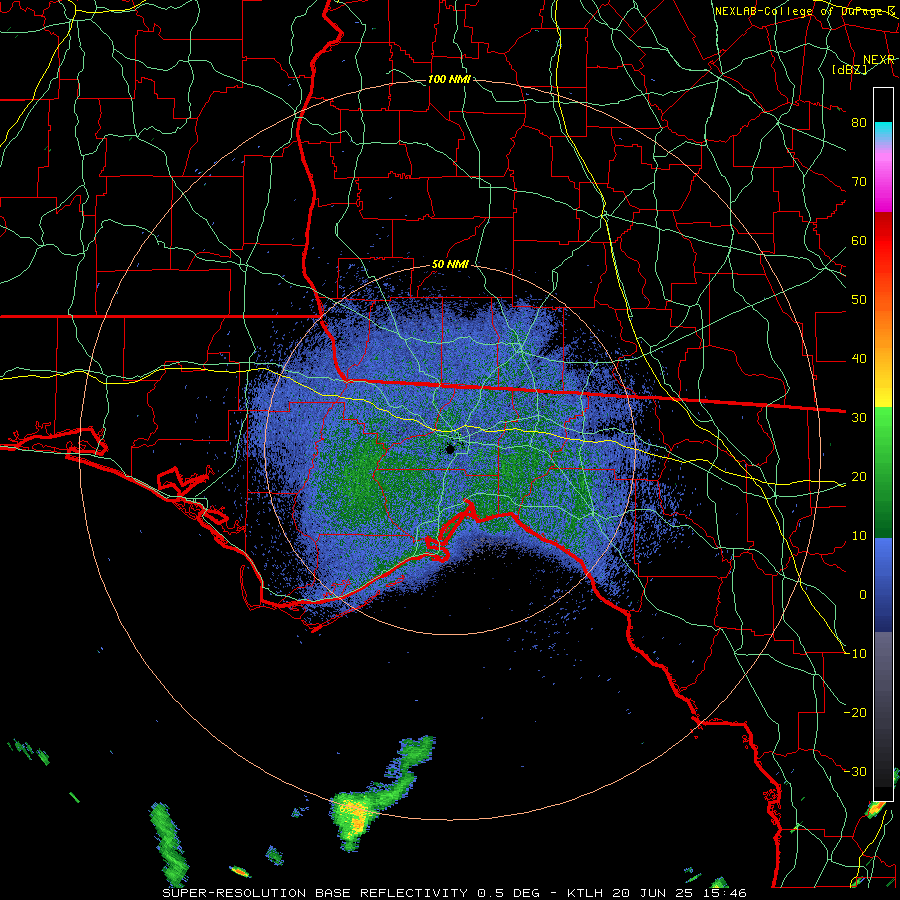The width and height of the screenshot is (900, 900).
Task: Click the 20 value on the dBZ scale
Action: click(x=859, y=476)
